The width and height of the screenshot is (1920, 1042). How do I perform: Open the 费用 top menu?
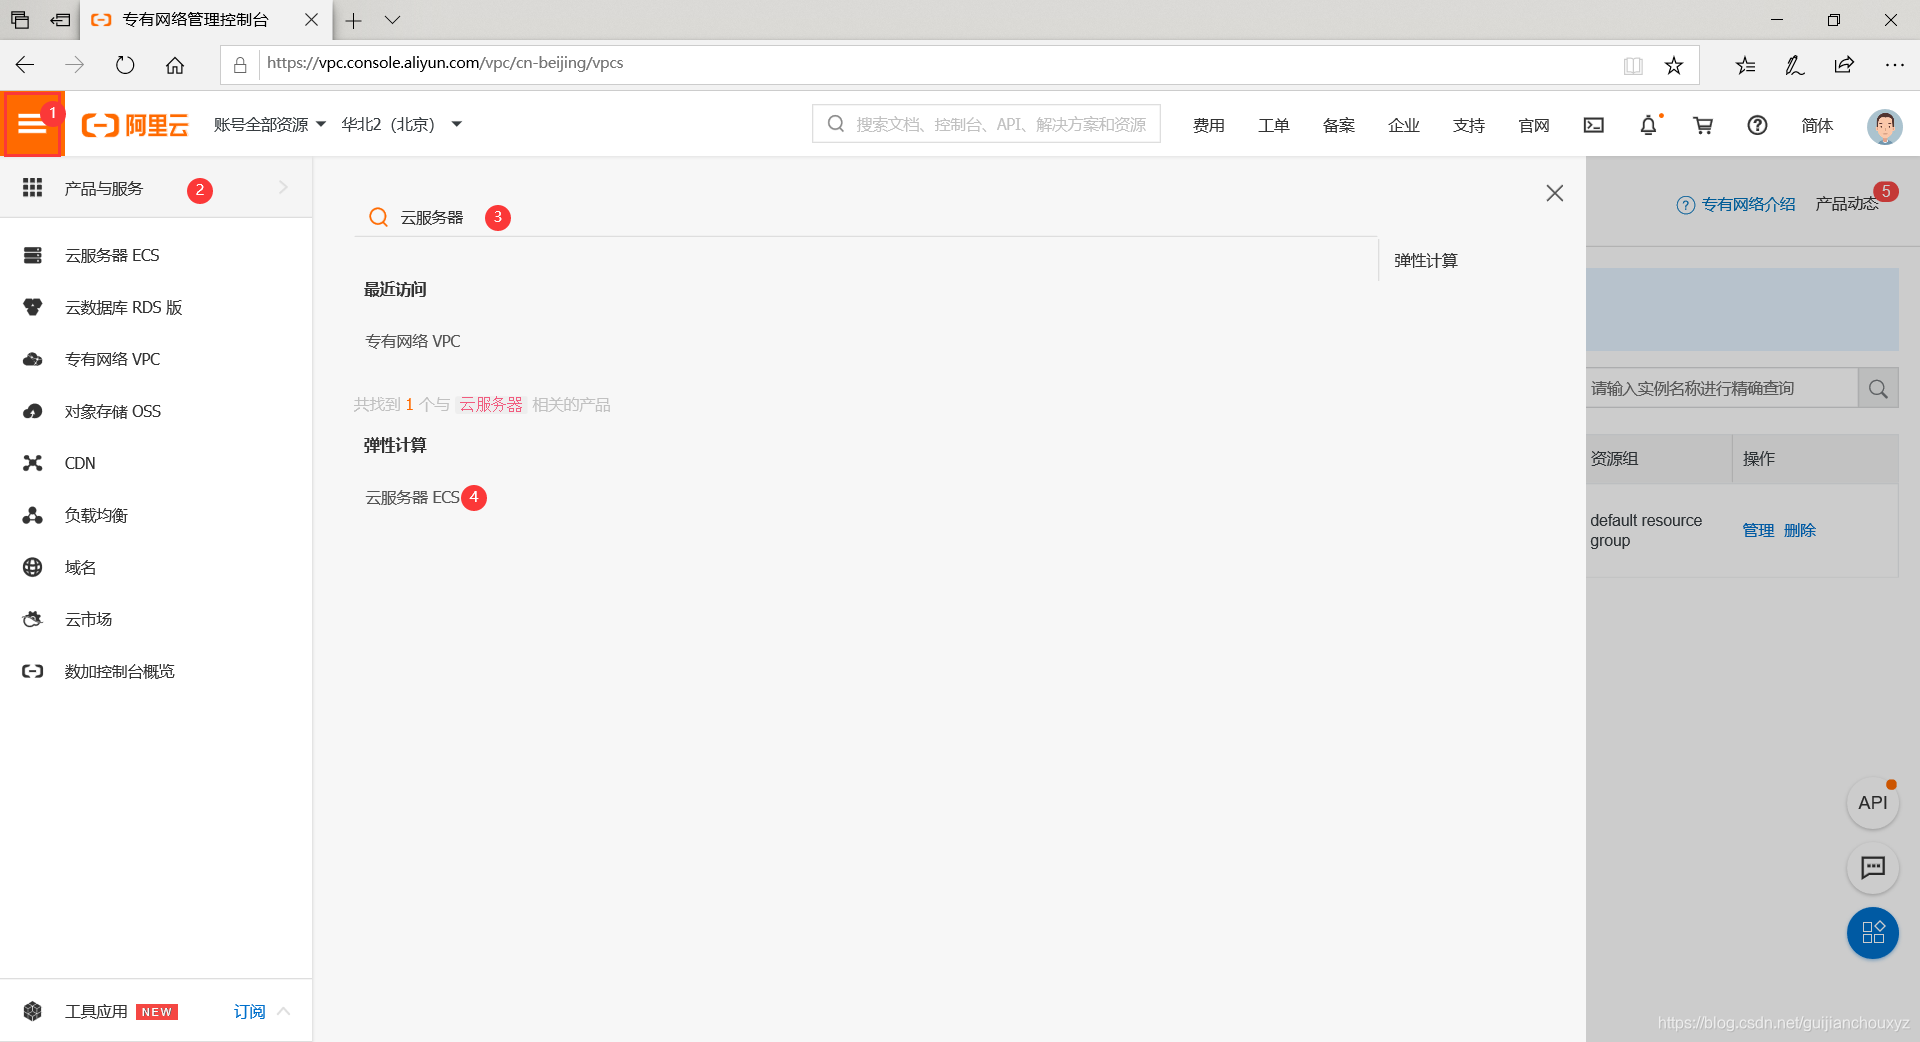[x=1208, y=125]
